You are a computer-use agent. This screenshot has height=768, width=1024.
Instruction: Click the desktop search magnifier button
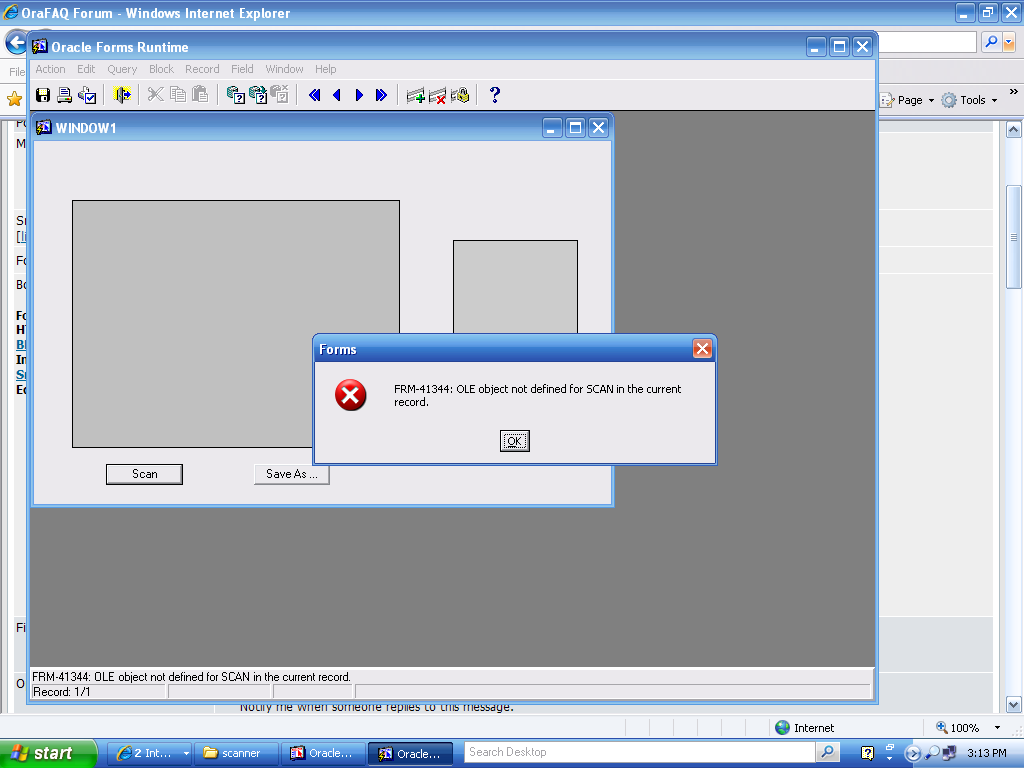[x=827, y=752]
